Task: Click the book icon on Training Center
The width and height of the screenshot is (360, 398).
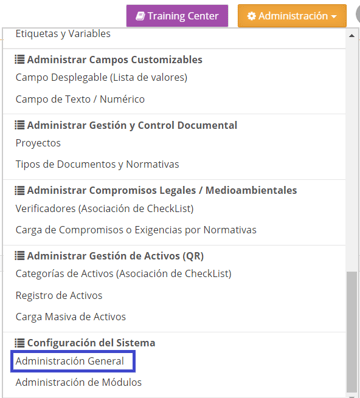Action: coord(140,16)
